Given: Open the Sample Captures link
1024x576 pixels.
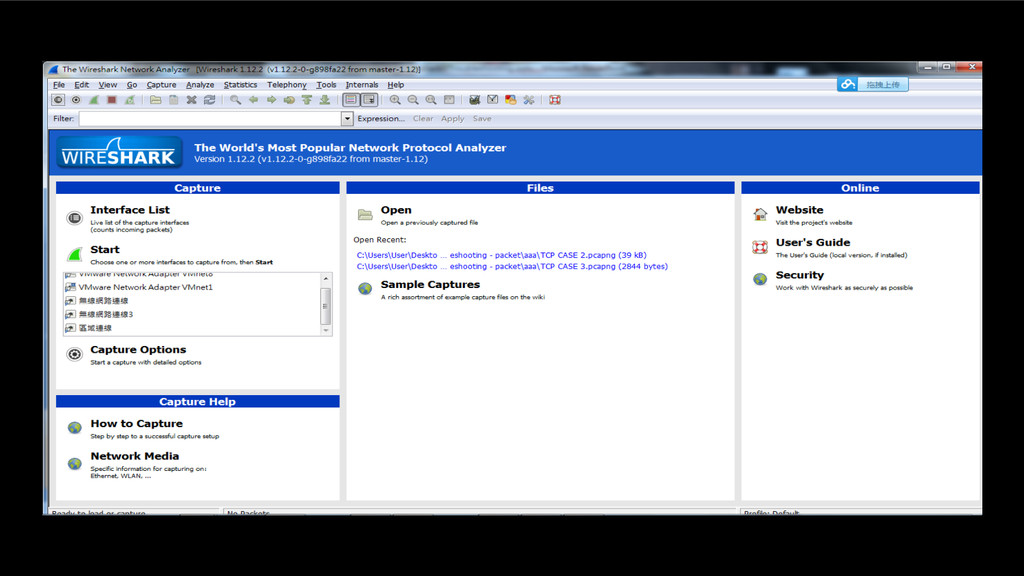Looking at the screenshot, I should [430, 284].
